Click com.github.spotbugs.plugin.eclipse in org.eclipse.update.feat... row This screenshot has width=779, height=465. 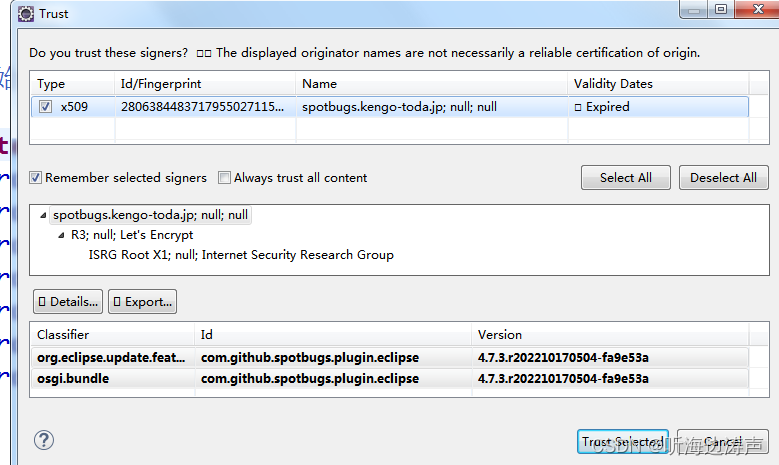(333, 358)
